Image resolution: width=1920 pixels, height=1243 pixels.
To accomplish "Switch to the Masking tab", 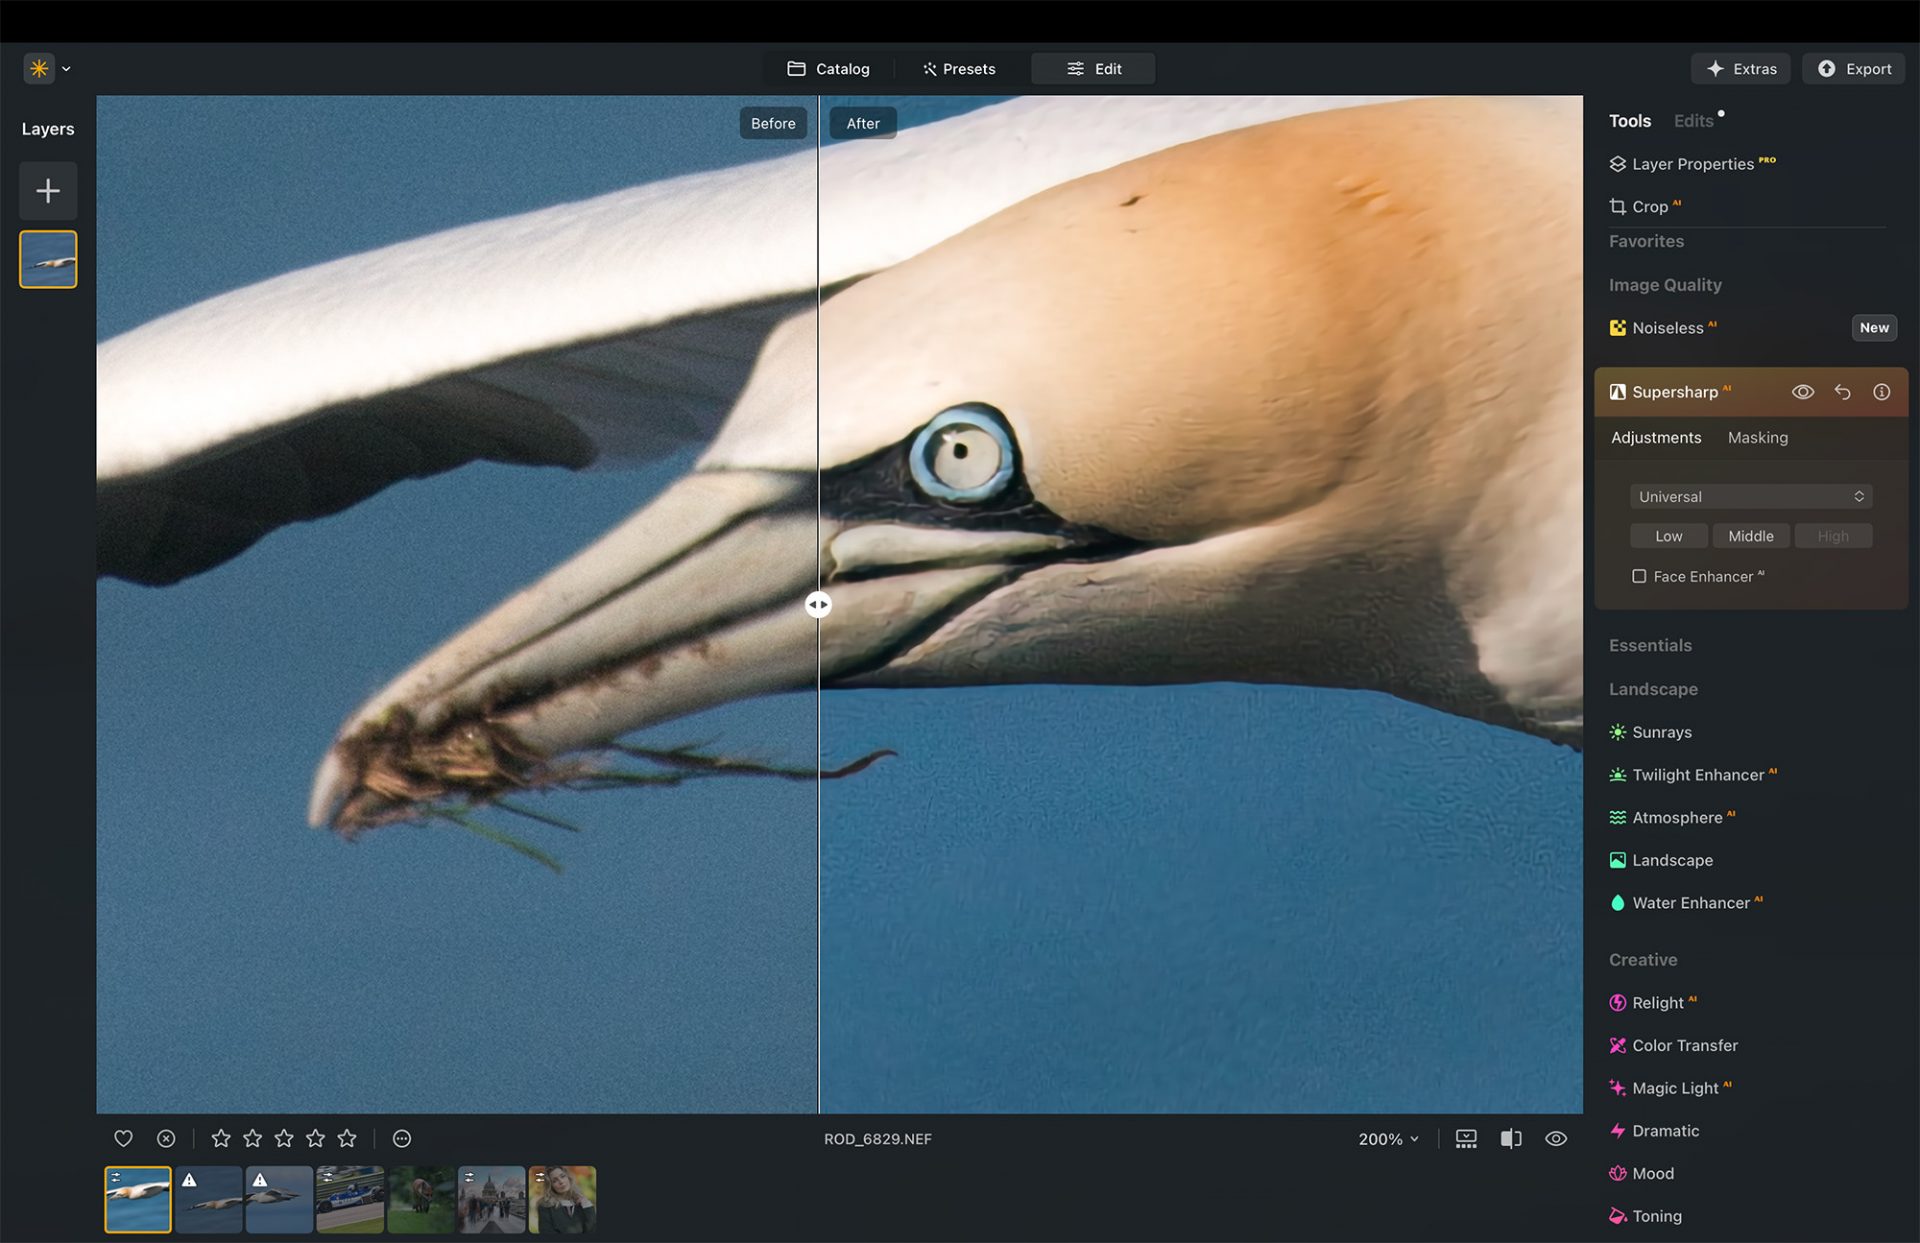I will (1757, 437).
